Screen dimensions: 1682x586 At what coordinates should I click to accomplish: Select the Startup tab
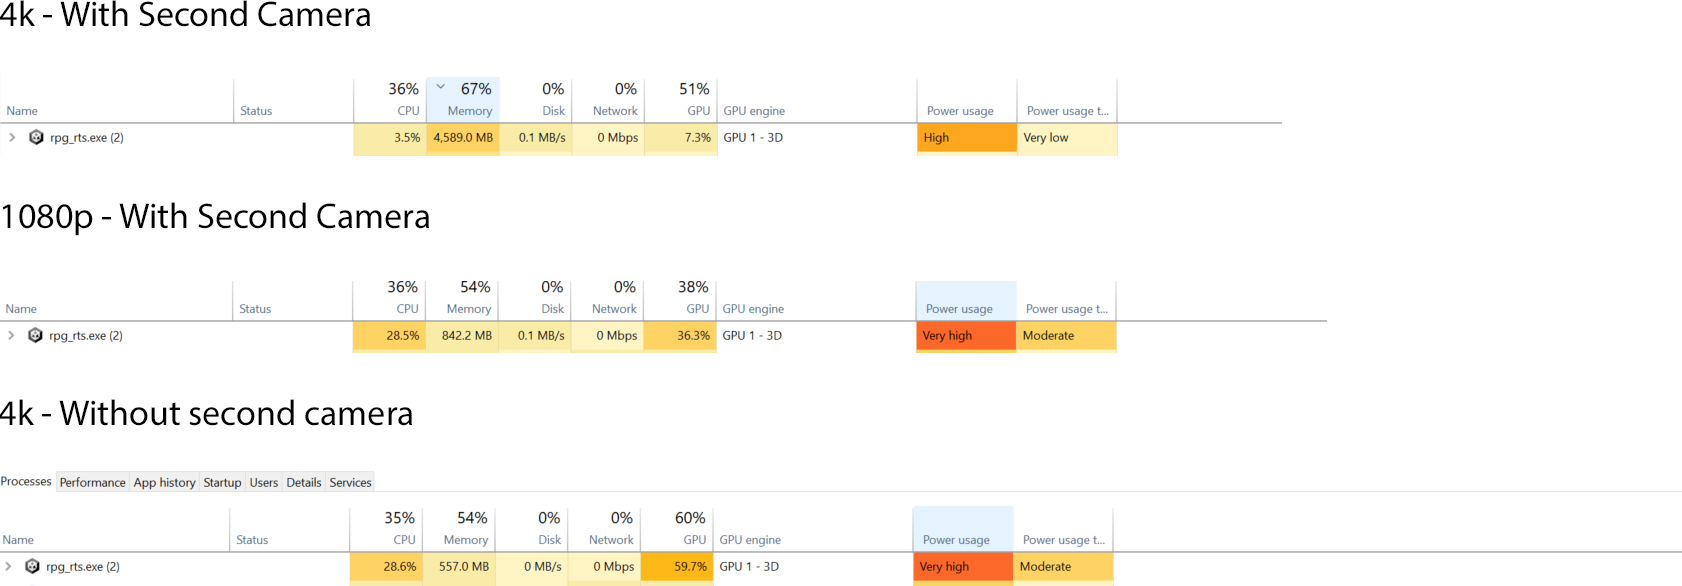(x=222, y=482)
